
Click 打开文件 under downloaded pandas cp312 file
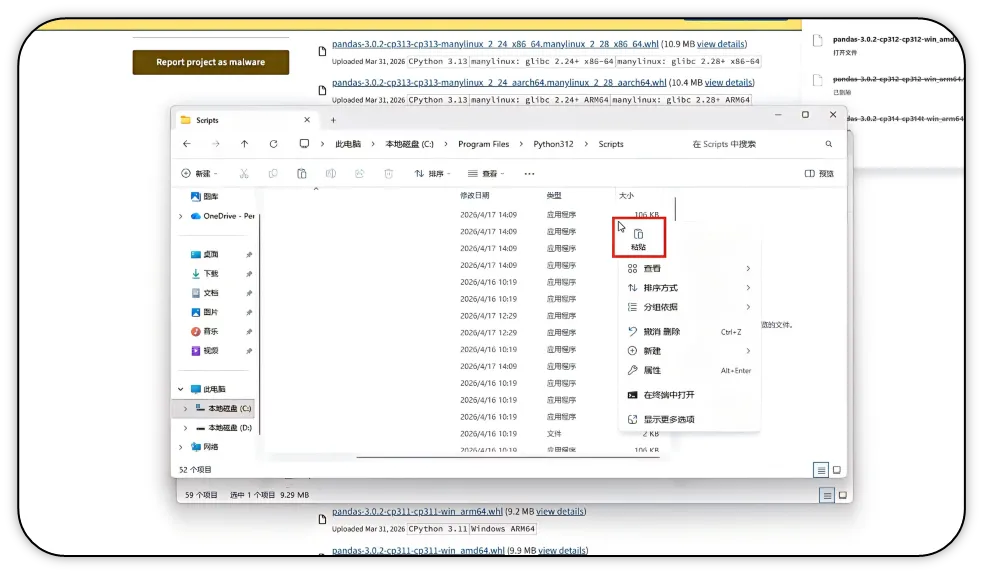click(845, 53)
